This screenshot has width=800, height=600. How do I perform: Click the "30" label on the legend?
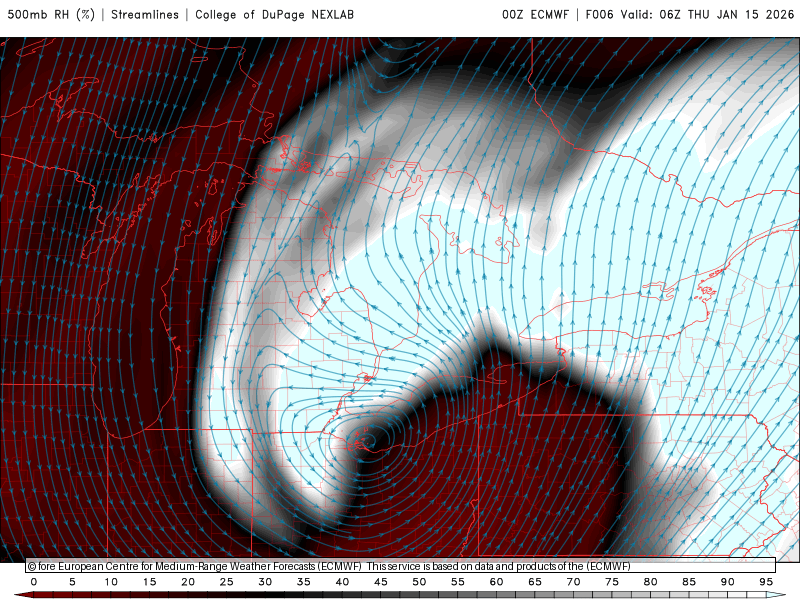(265, 582)
